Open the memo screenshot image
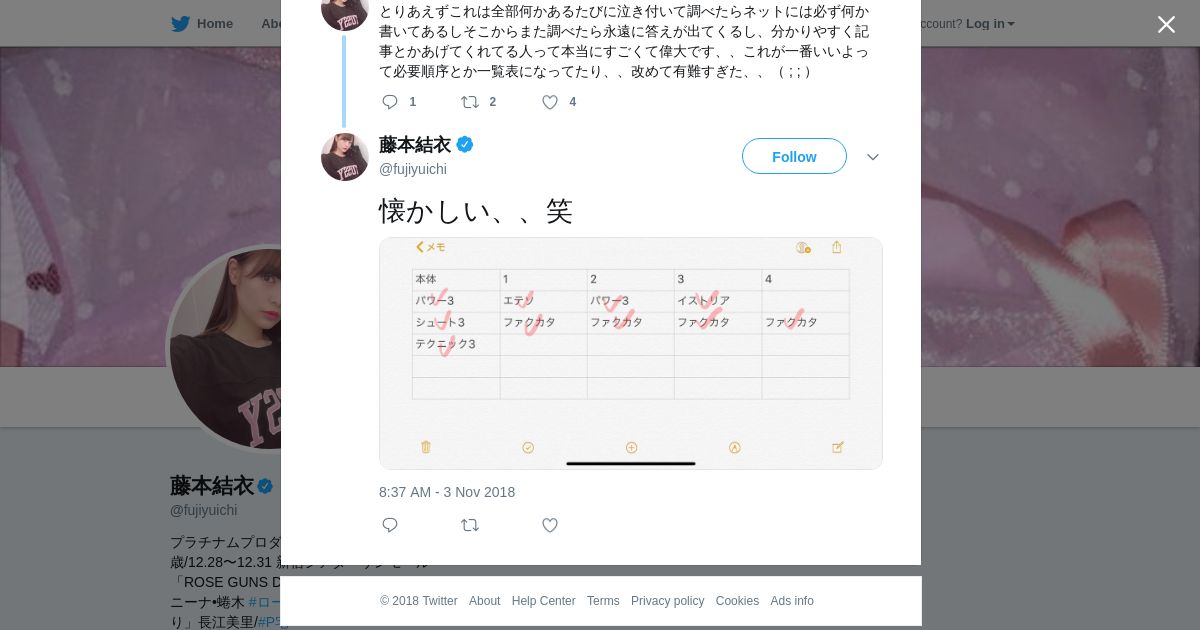The height and width of the screenshot is (630, 1200). pos(631,353)
